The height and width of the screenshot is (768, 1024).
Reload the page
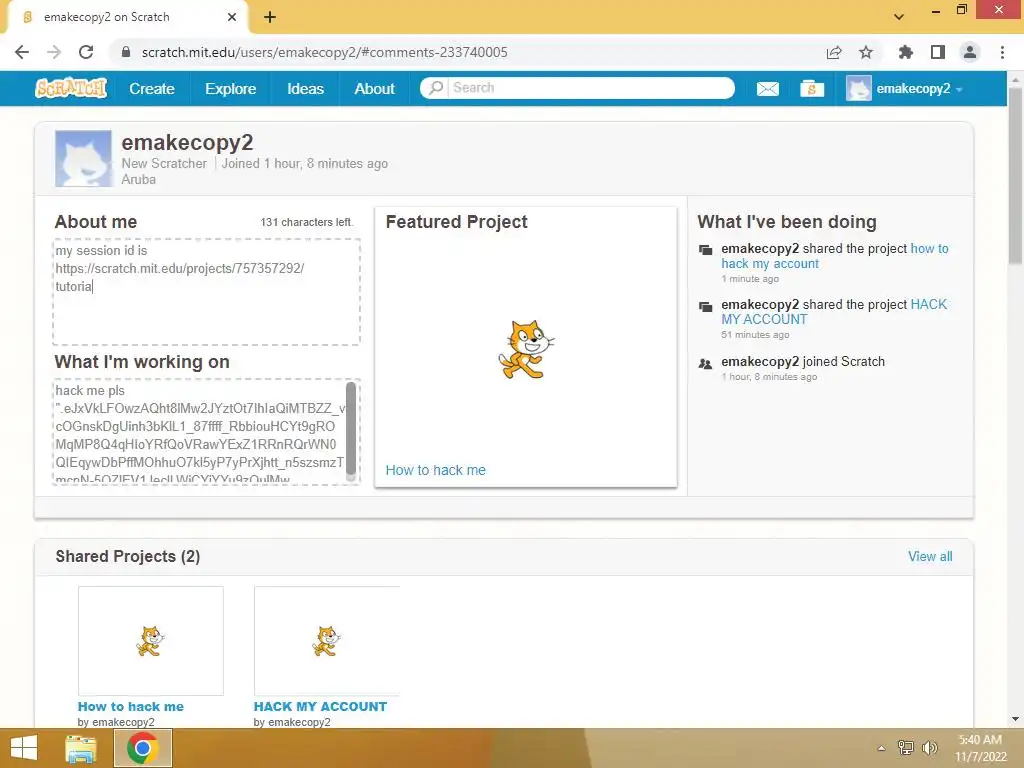pyautogui.click(x=86, y=52)
